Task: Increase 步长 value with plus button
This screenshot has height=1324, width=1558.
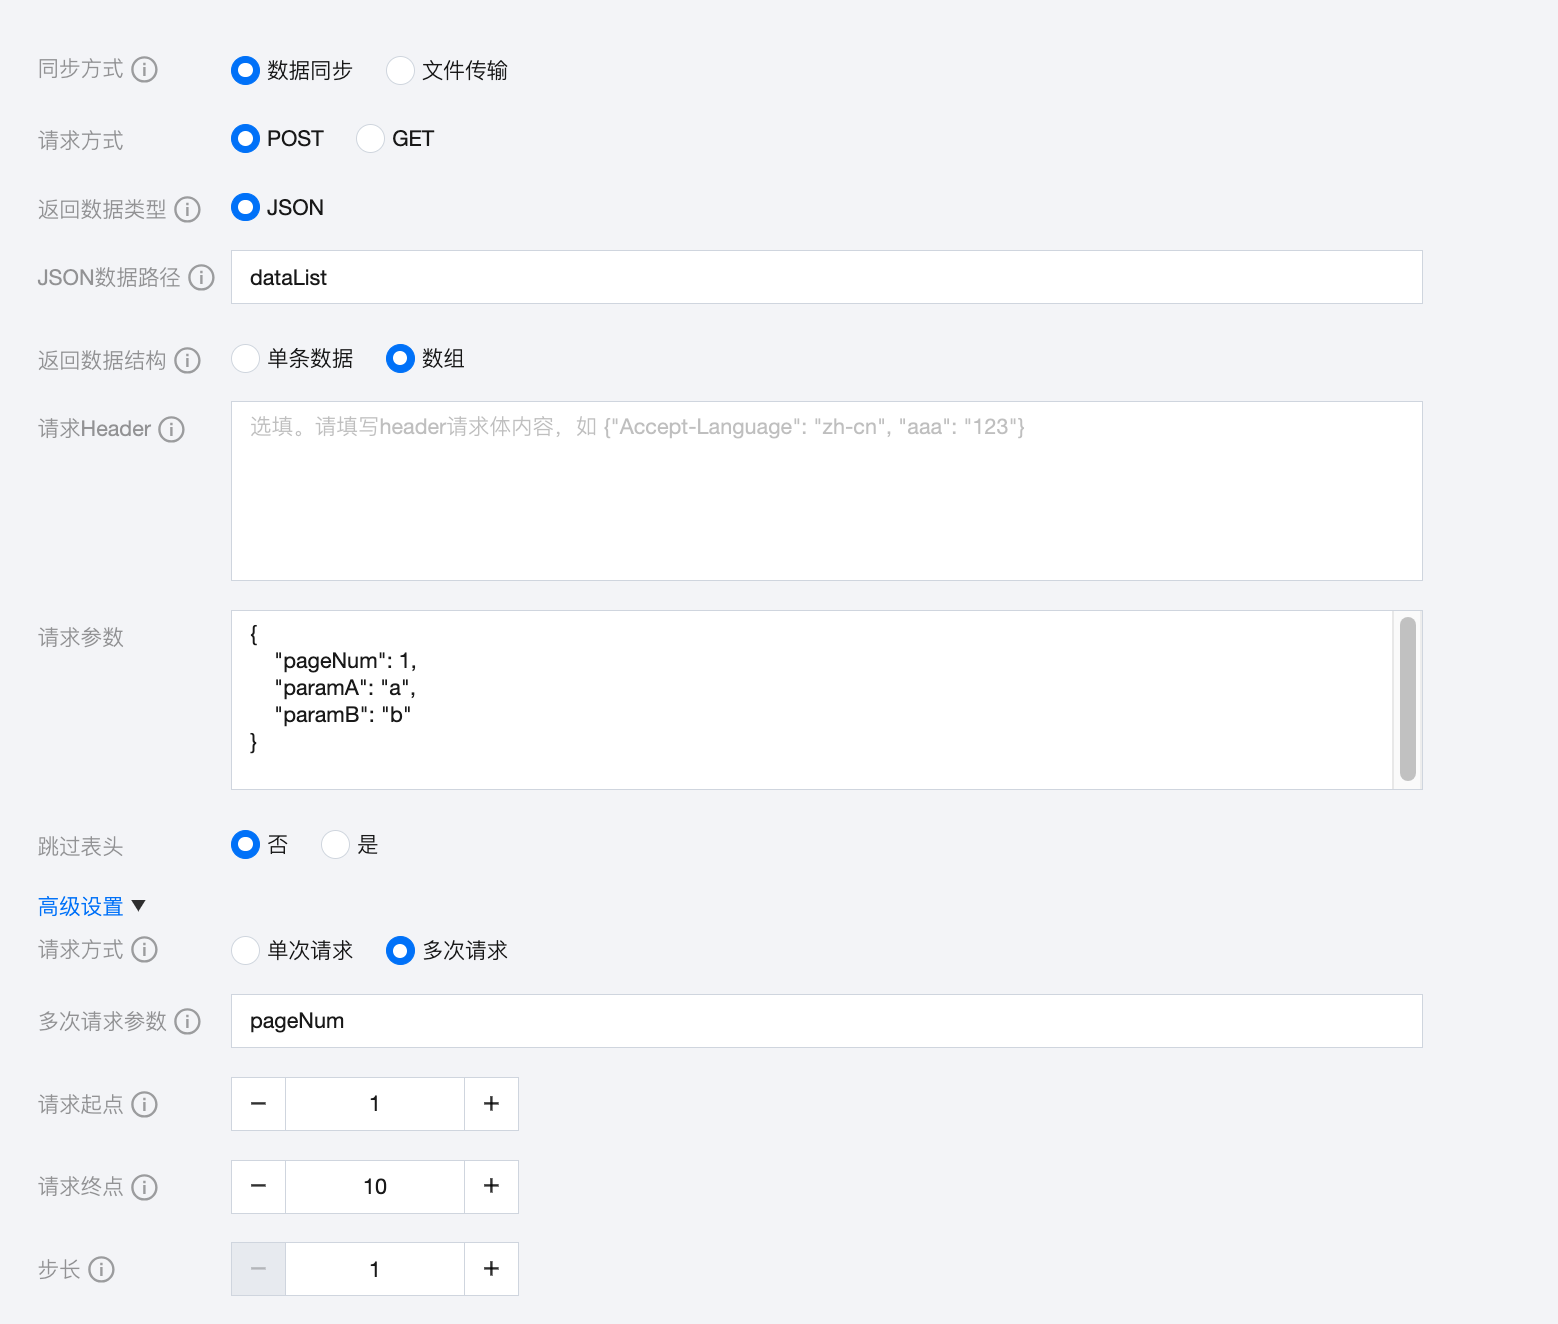Action: (x=491, y=1269)
